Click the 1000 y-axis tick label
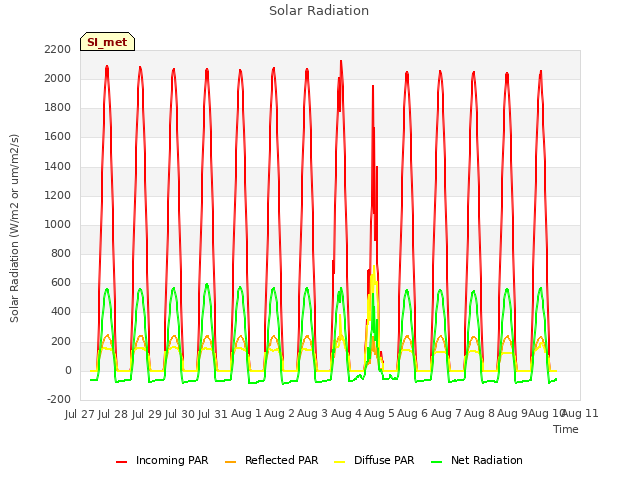This screenshot has height=480, width=640. [x=58, y=224]
